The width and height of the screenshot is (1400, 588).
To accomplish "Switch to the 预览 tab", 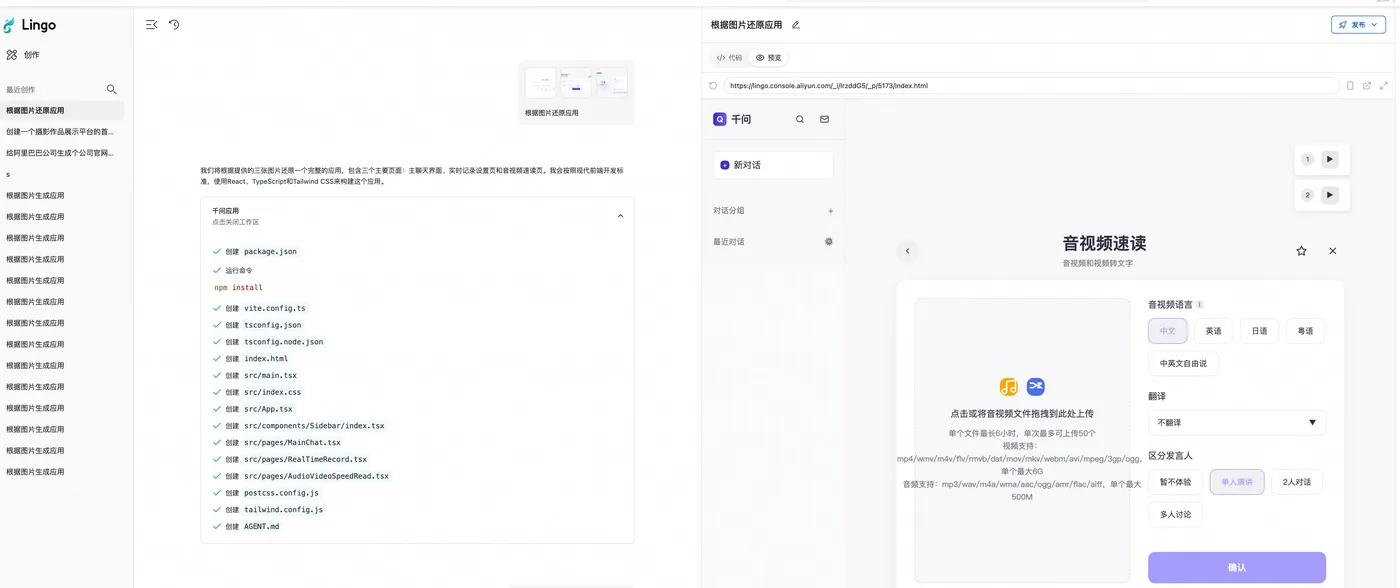I will [x=769, y=58].
